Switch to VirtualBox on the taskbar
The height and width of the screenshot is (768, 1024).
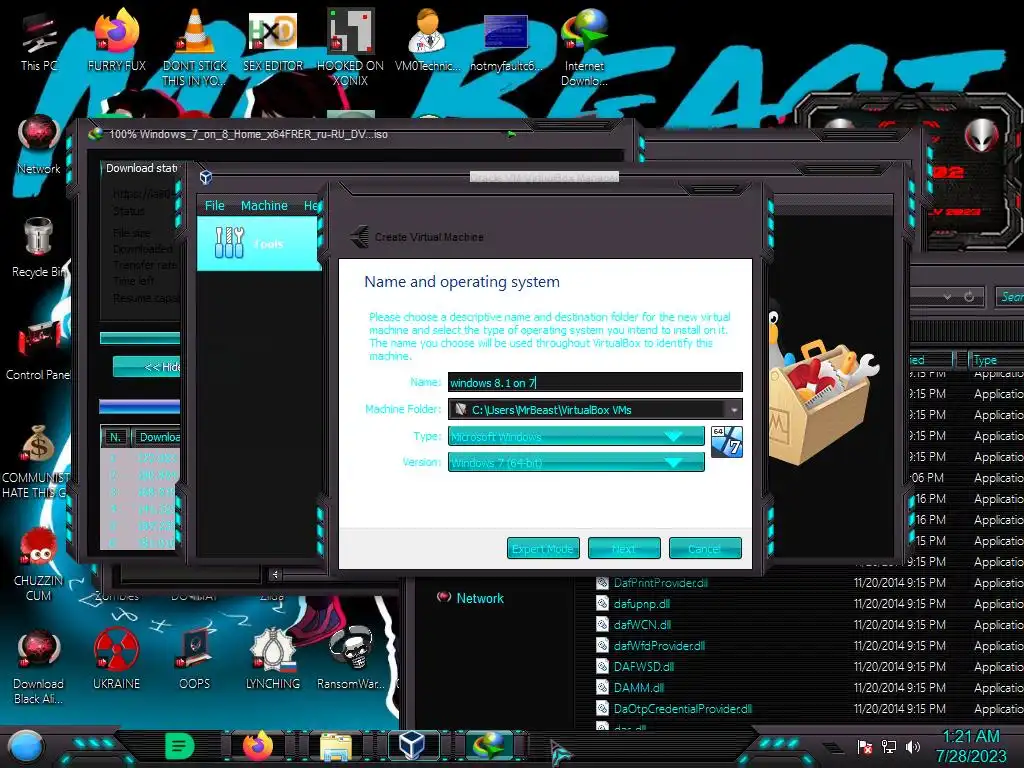click(x=412, y=745)
